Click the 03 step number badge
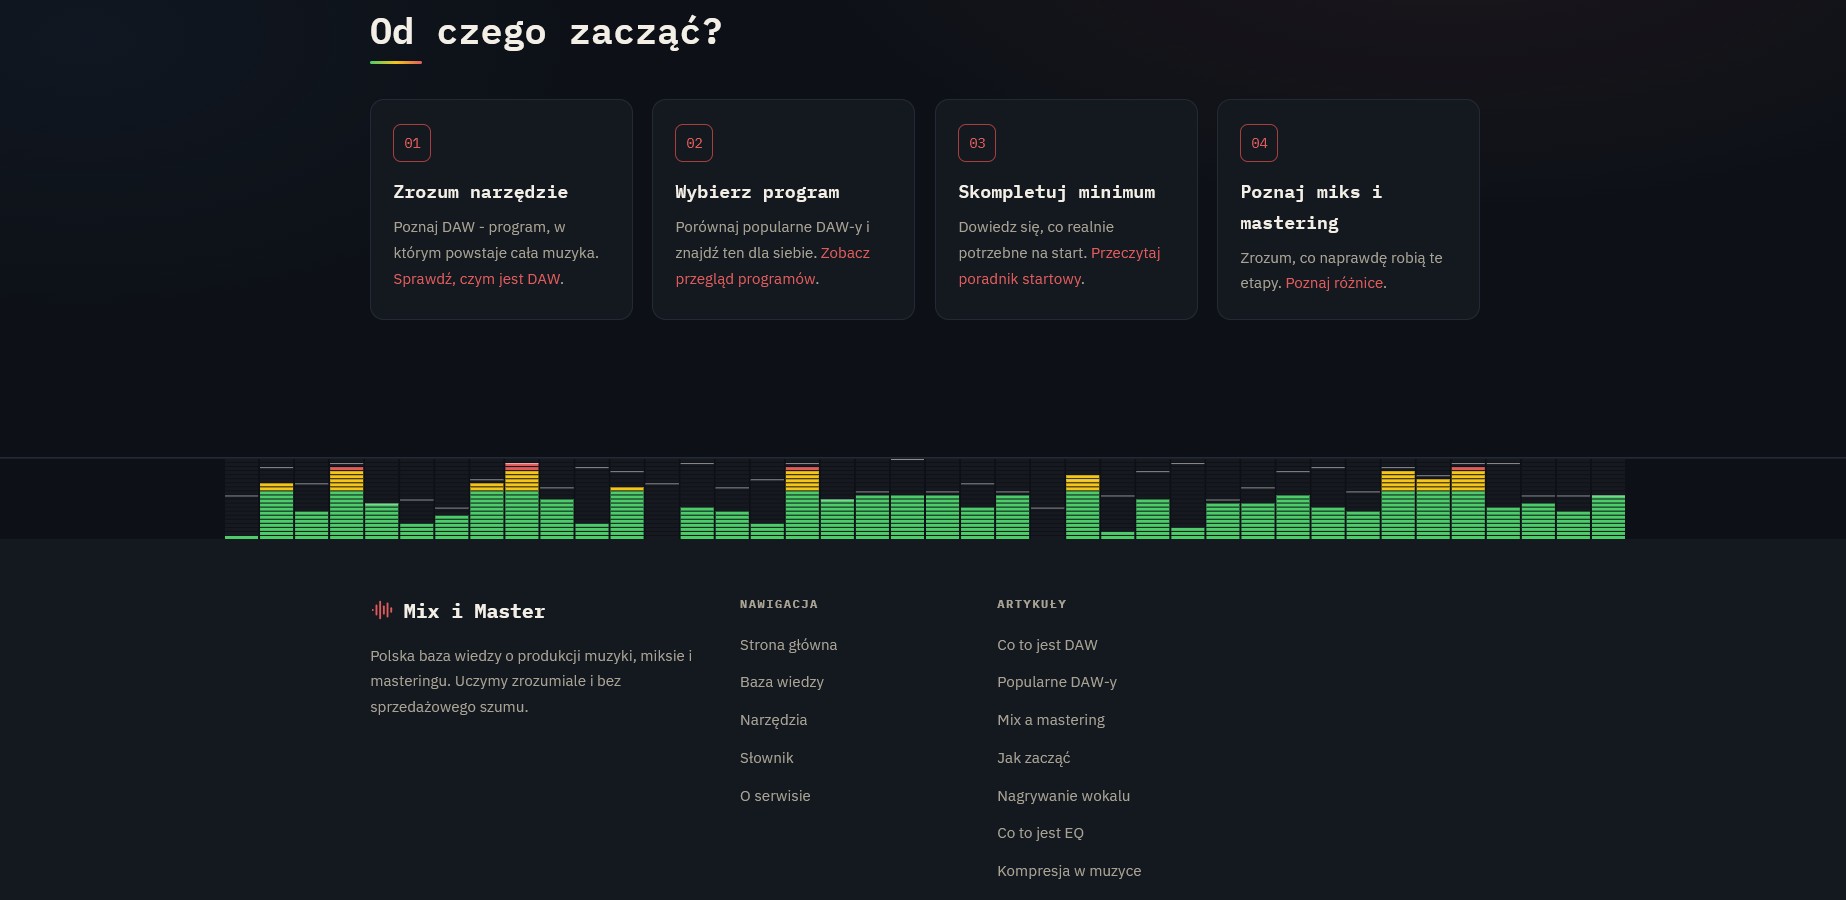The image size is (1846, 900). (x=977, y=143)
